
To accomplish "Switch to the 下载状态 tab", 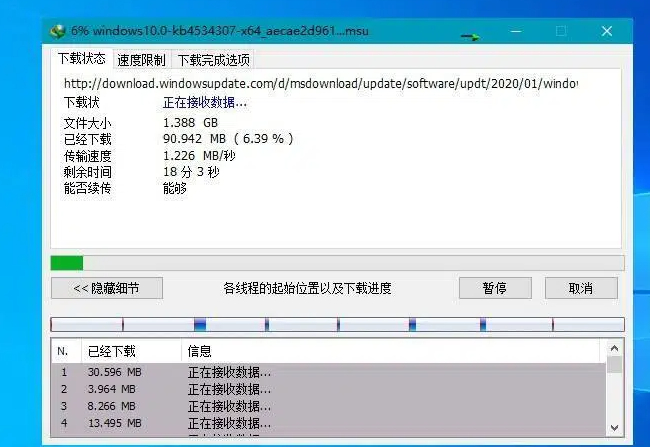I will click(82, 59).
